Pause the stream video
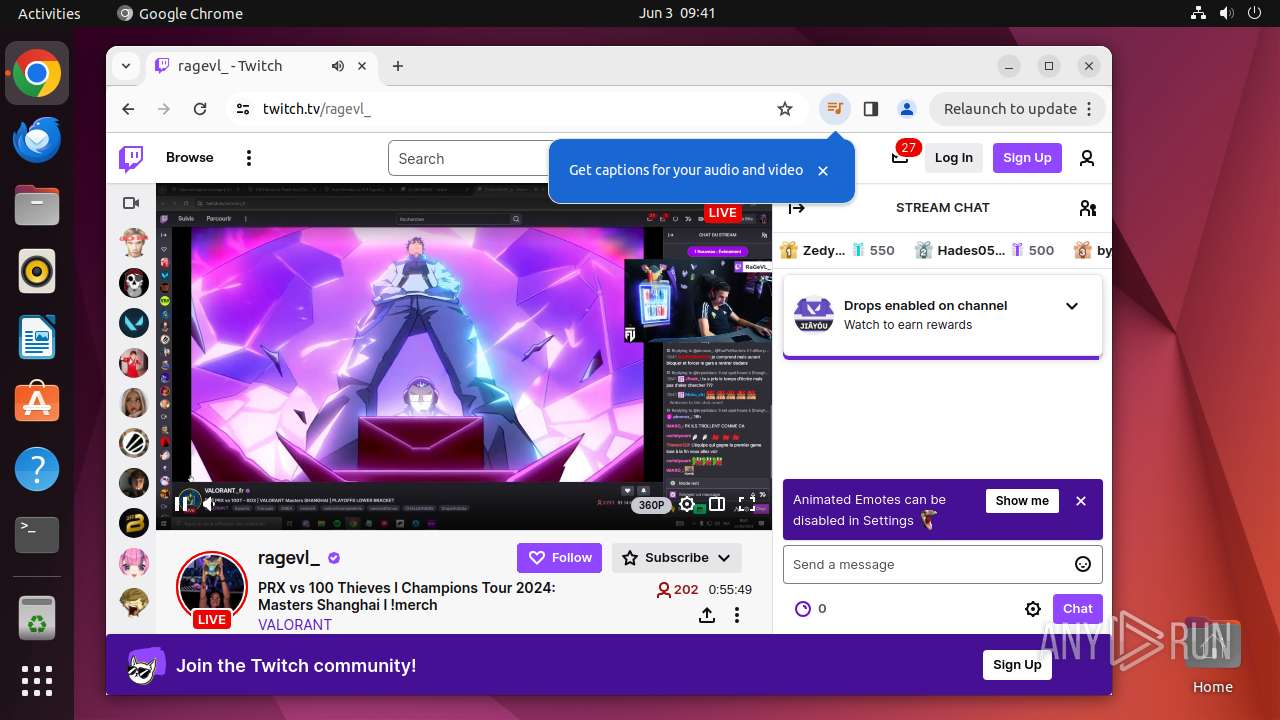Screen dimensions: 1280x720 point(182,504)
